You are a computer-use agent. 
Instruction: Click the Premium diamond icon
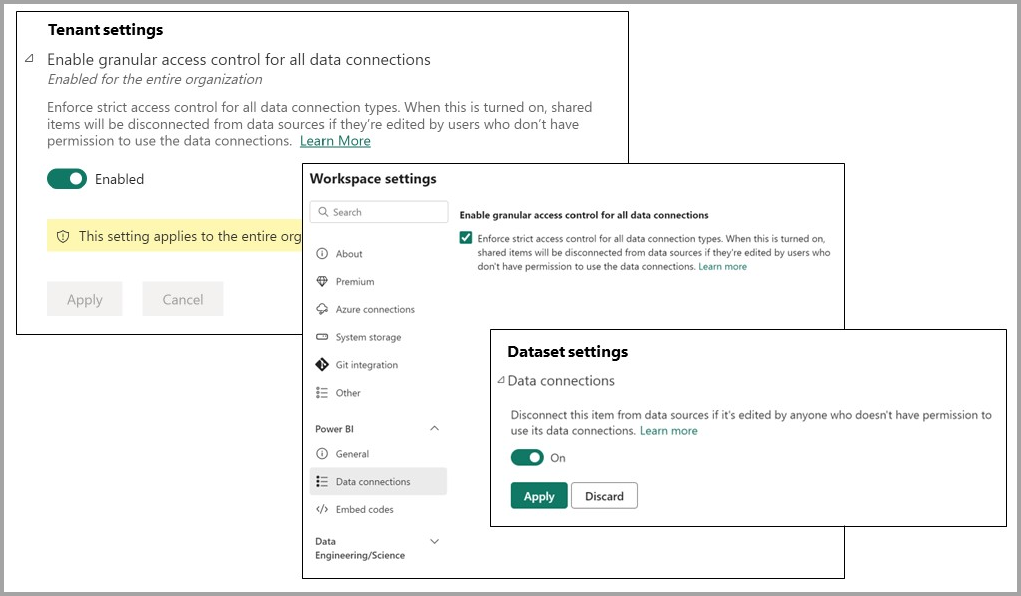(x=322, y=282)
